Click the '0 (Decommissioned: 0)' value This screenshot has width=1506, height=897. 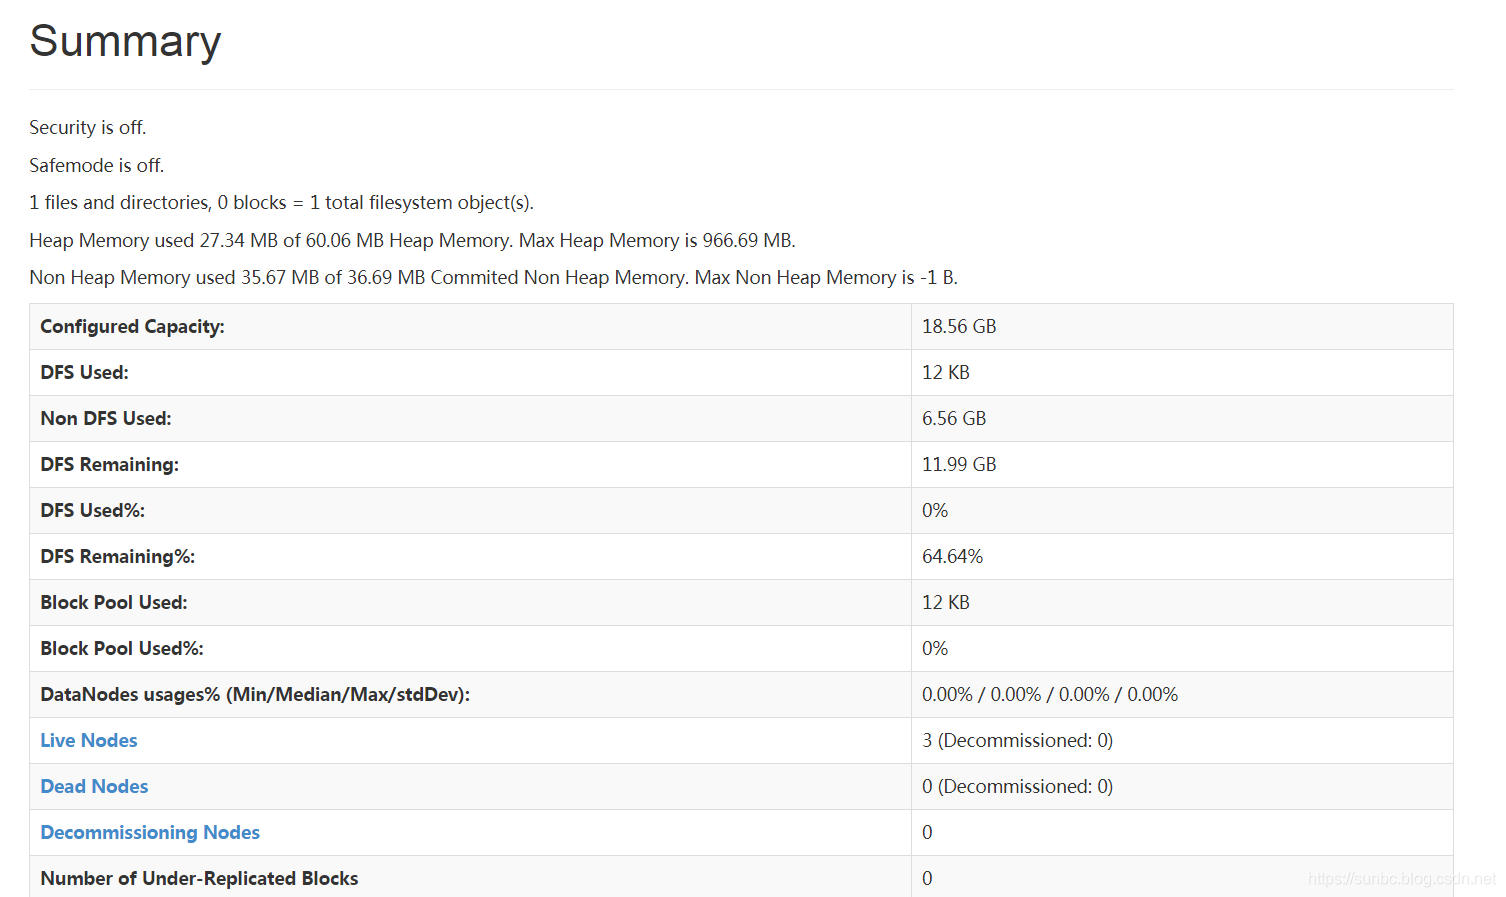[x=1018, y=786]
